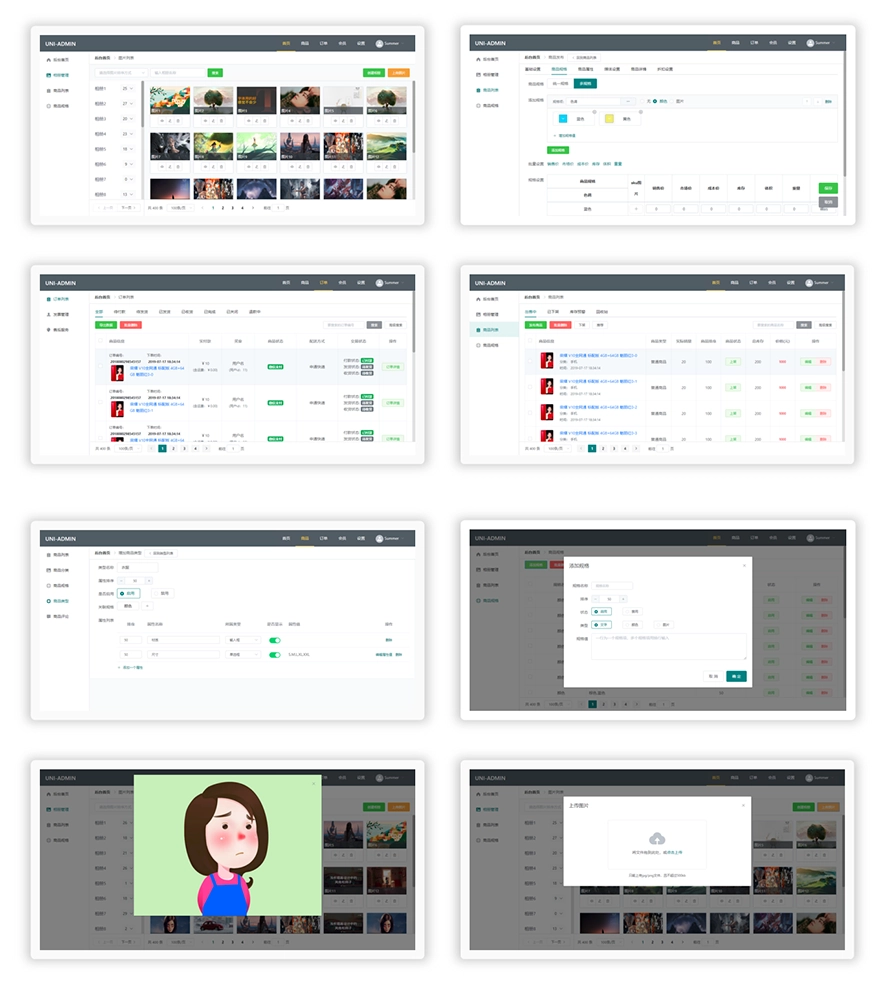This screenshot has width=880, height=990.
Task: Select the second status tab in the order list
Action: pos(119,312)
